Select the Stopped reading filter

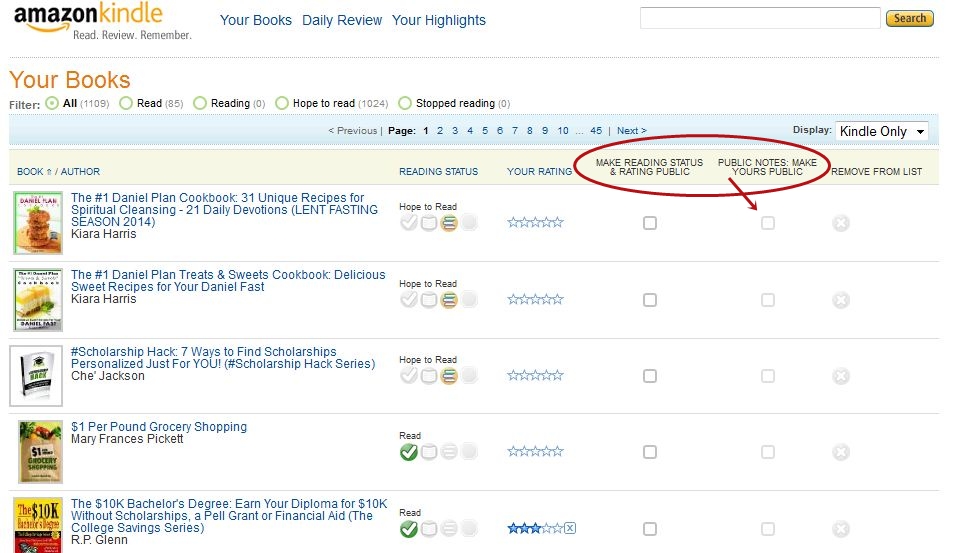405,103
